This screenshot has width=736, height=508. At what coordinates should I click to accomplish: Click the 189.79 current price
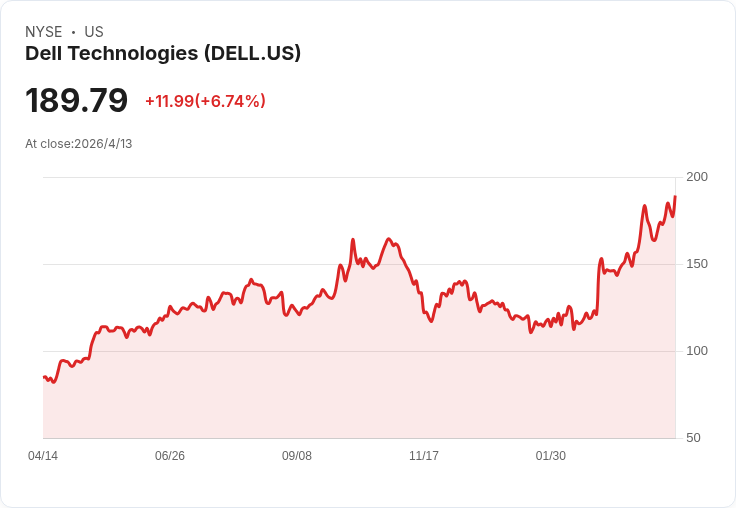[76, 100]
